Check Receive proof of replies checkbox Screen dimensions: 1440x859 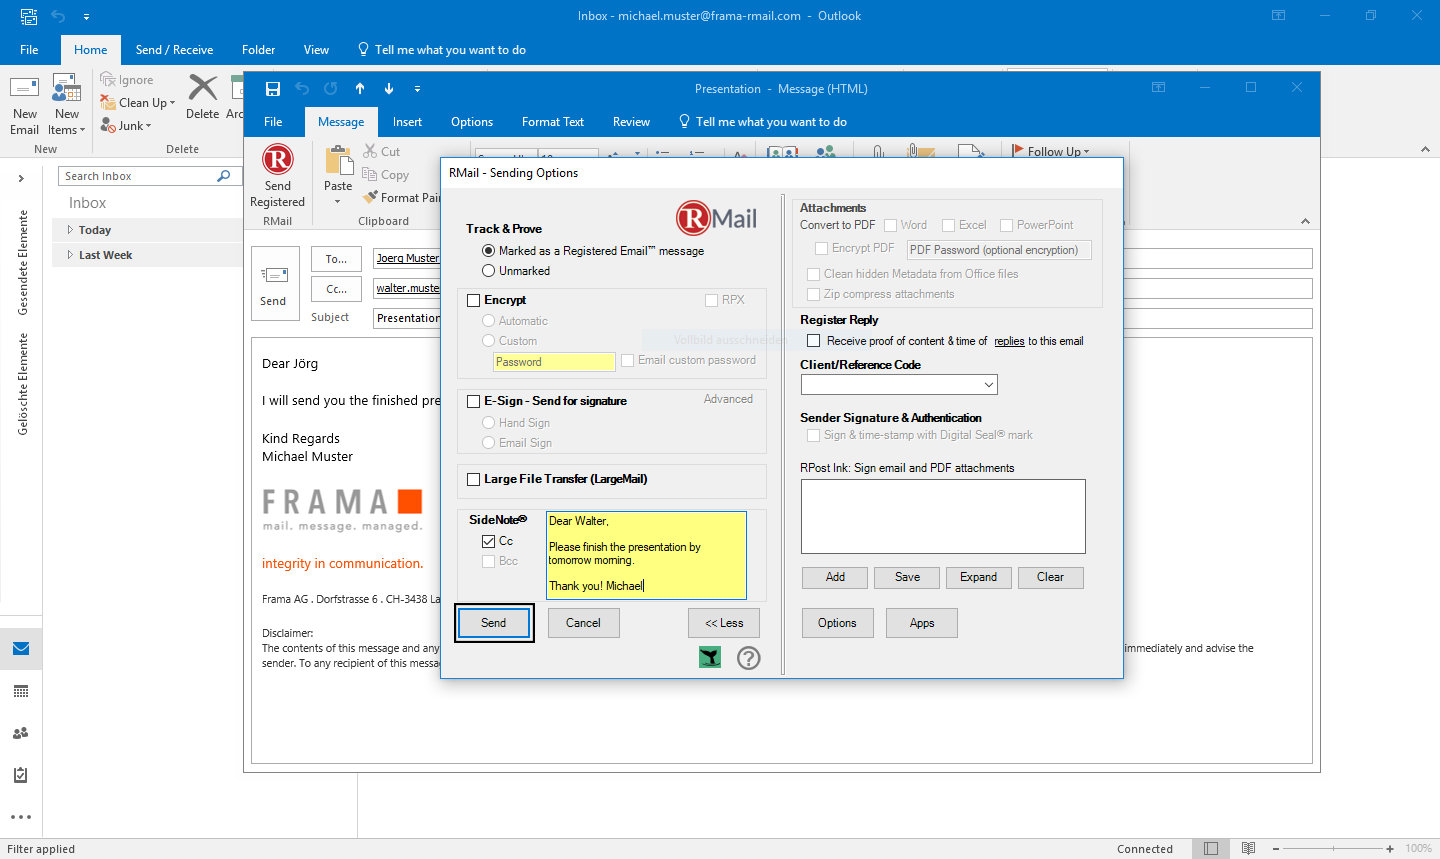814,341
